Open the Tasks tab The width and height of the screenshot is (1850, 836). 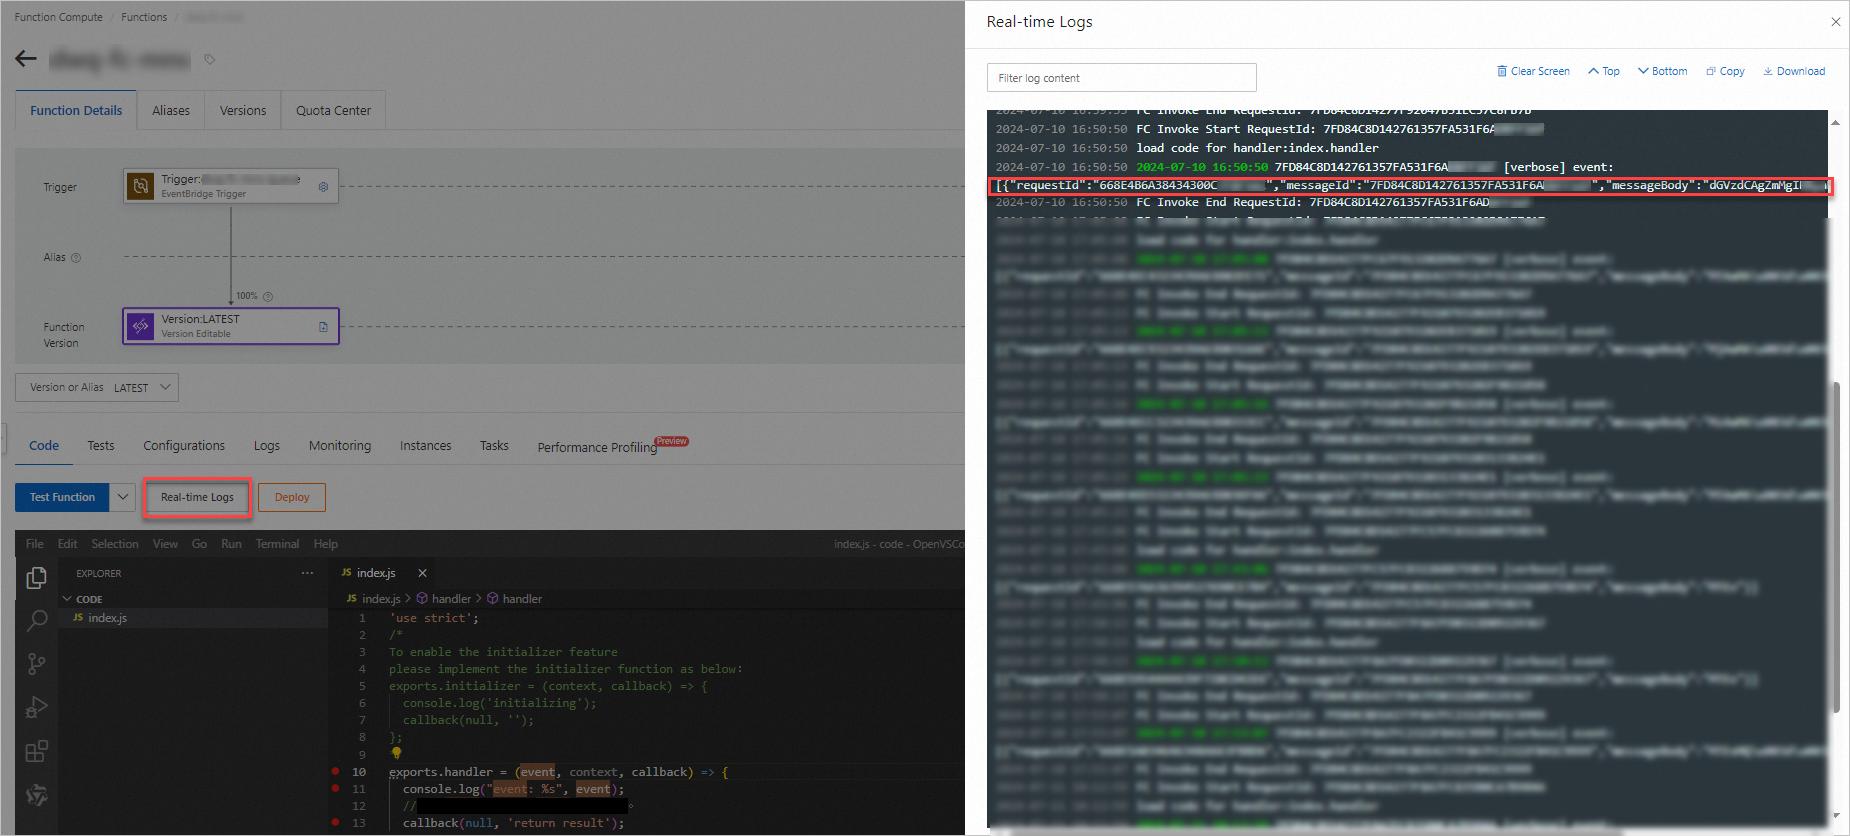(494, 446)
